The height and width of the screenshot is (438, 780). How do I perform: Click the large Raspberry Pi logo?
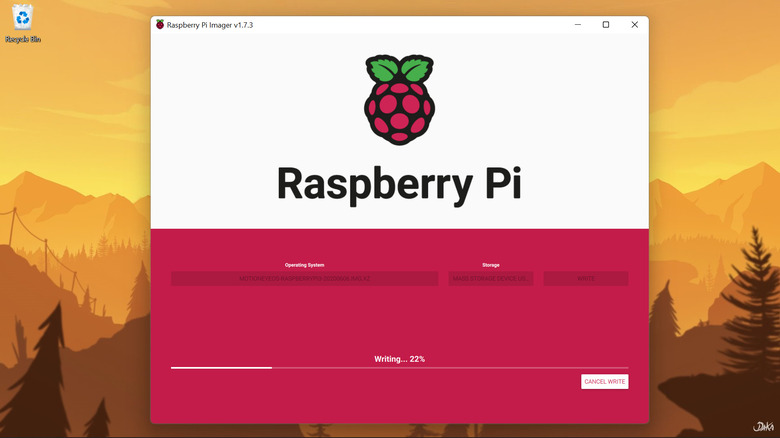[x=399, y=100]
